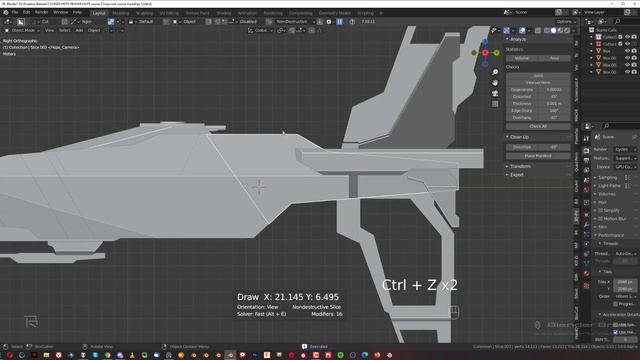
Task: Click the blue Z axis gizmo ball
Action: (x=485, y=41)
